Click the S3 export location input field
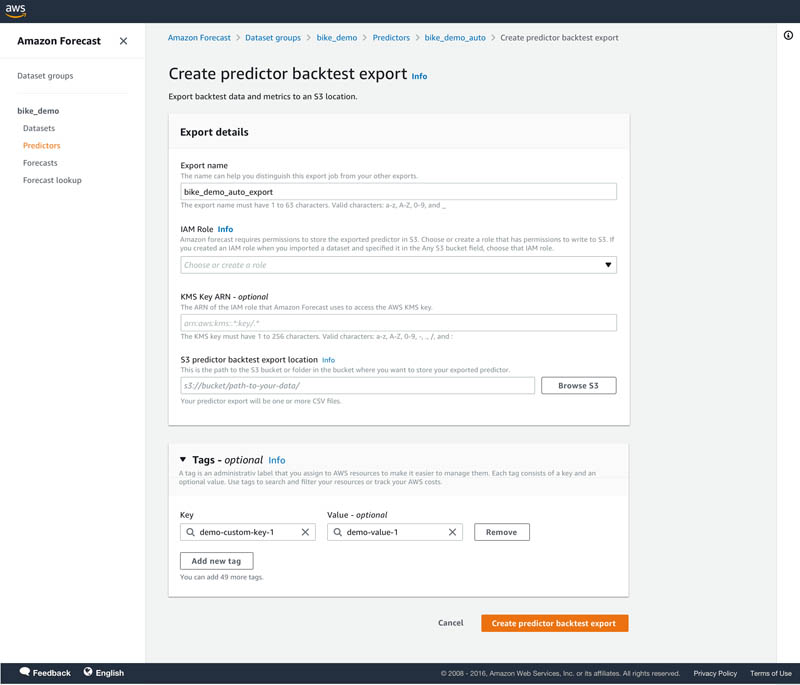This screenshot has width=800, height=685. 357,386
